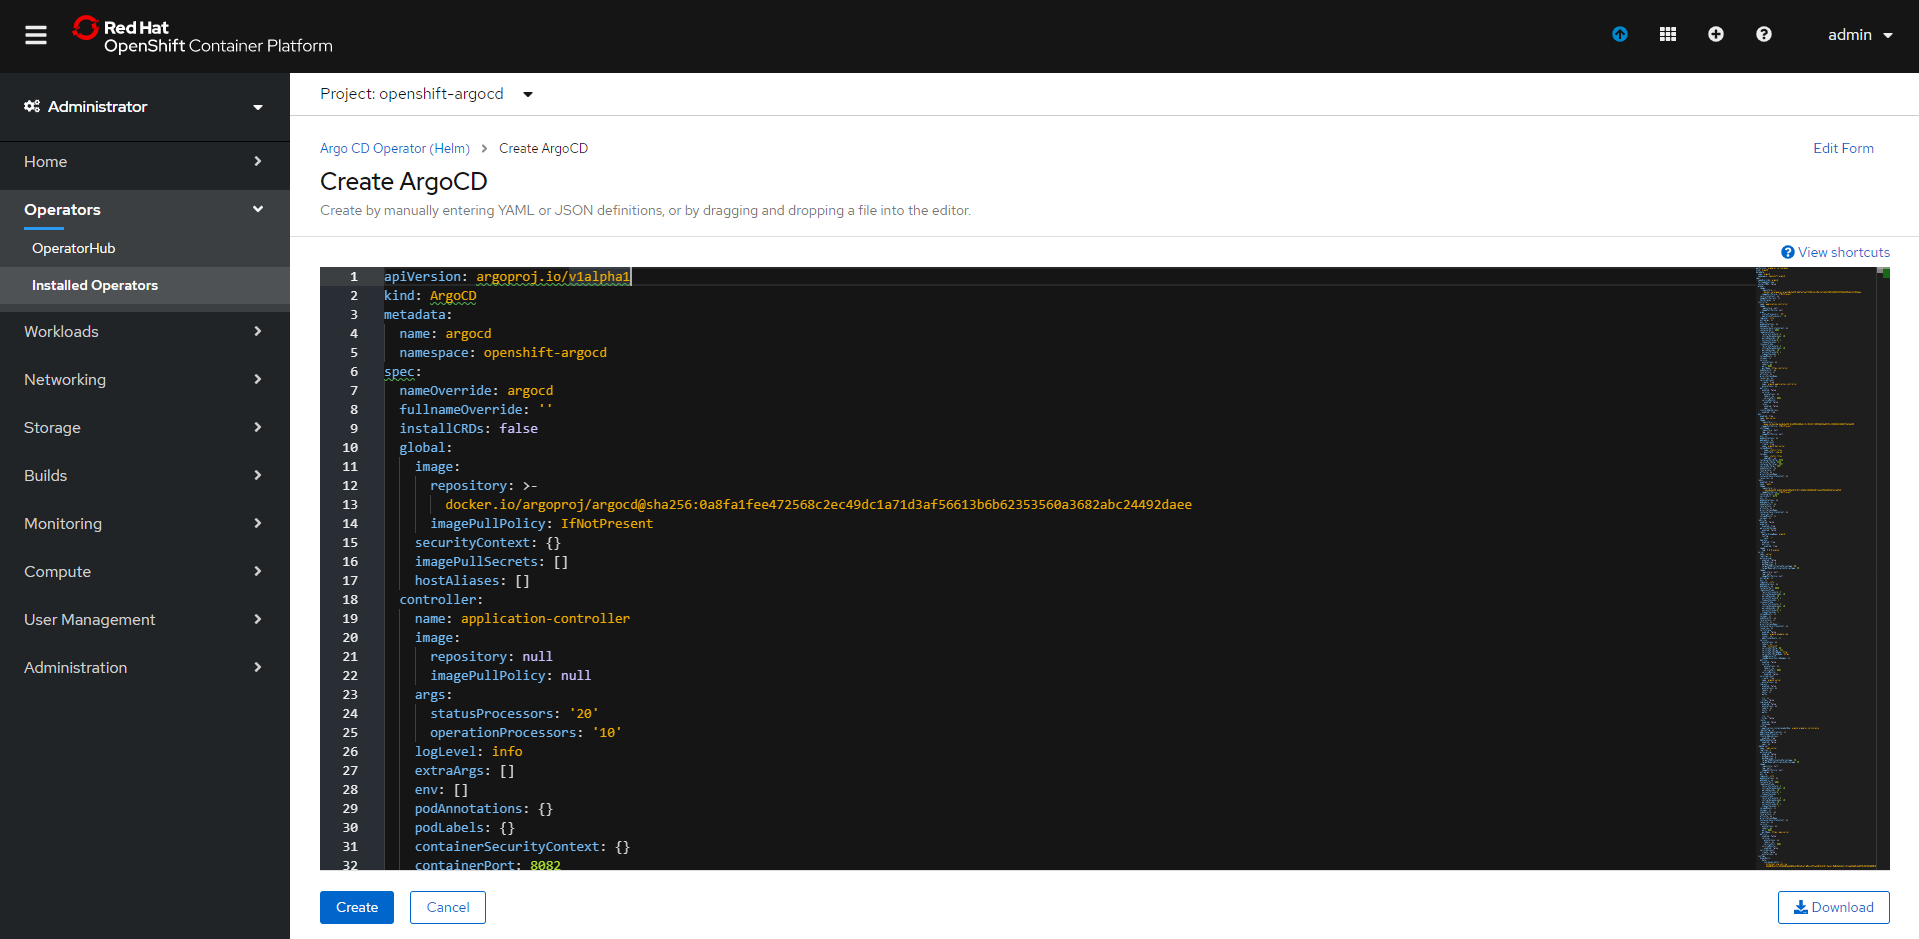Open the Project openshift-argocd dropdown
The width and height of the screenshot is (1919, 939).
pos(427,94)
